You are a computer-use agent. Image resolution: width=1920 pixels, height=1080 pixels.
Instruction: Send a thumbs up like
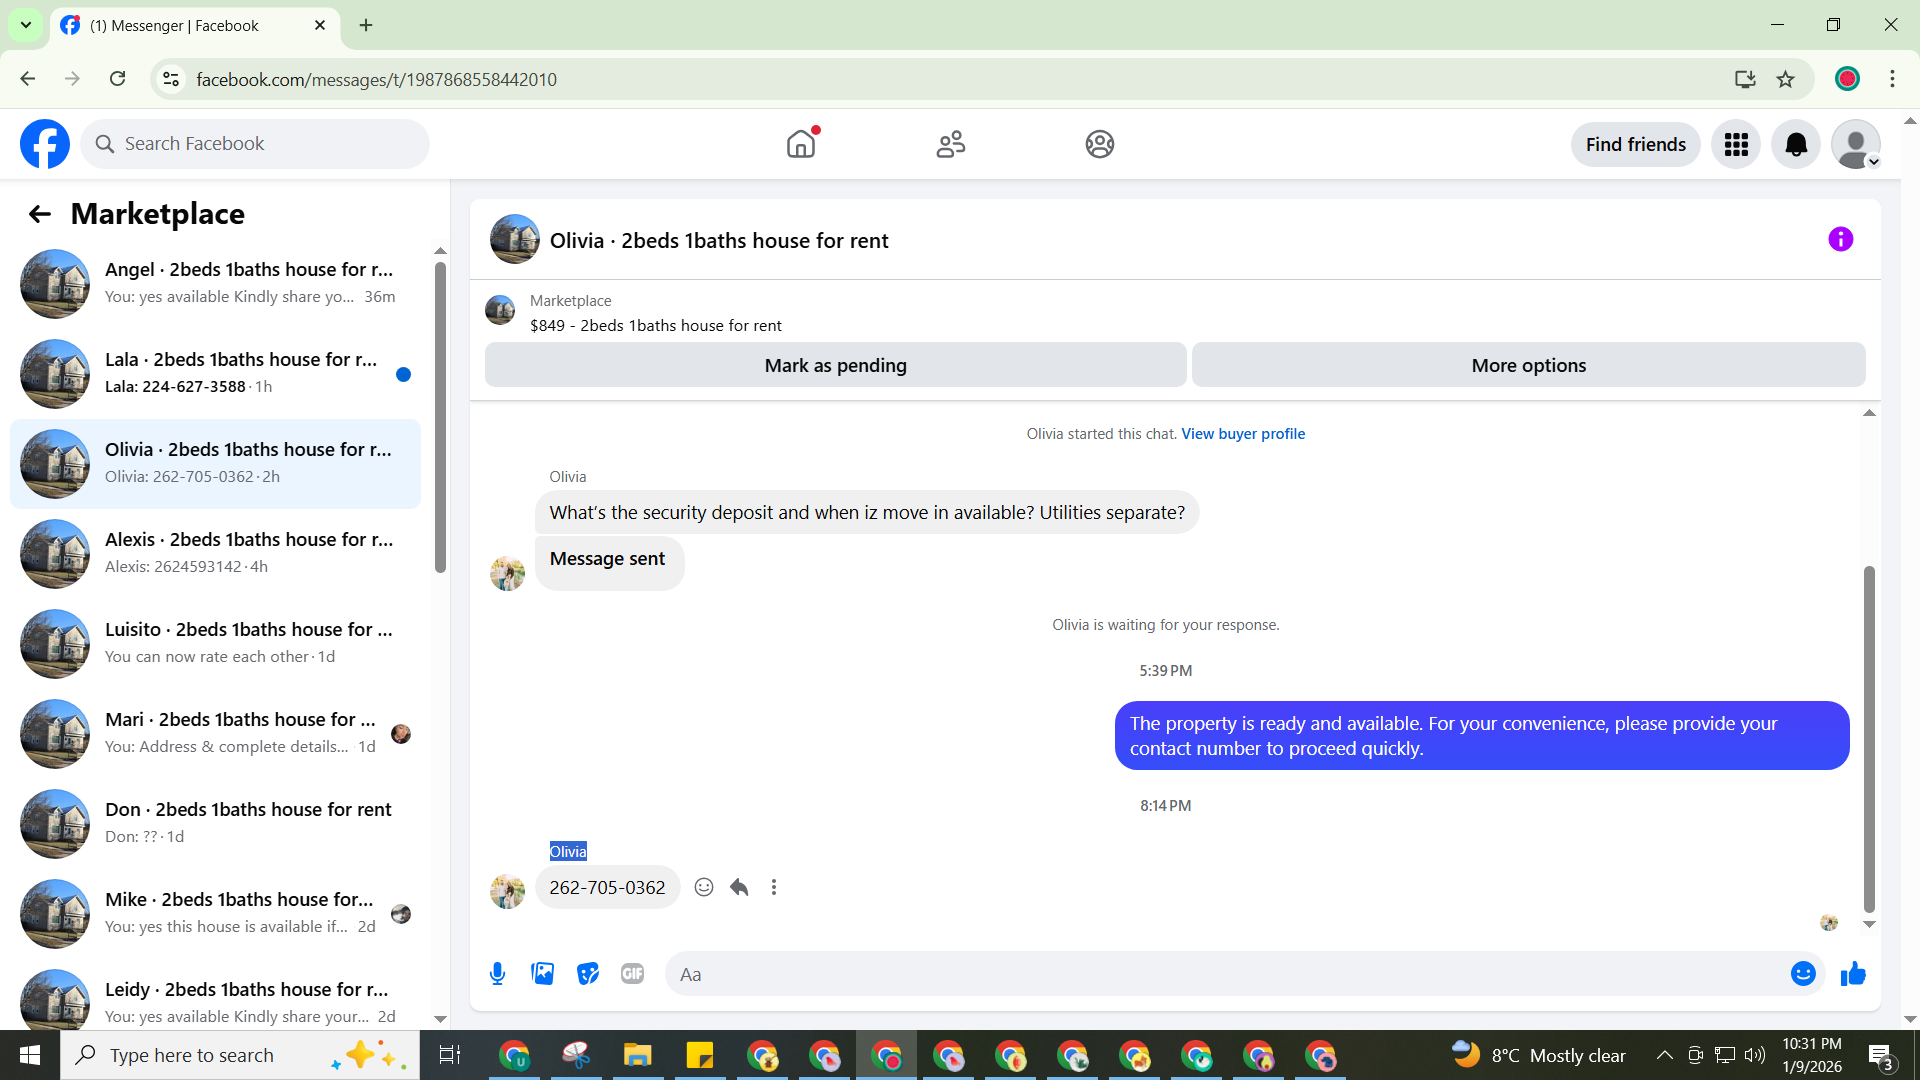1853,974
